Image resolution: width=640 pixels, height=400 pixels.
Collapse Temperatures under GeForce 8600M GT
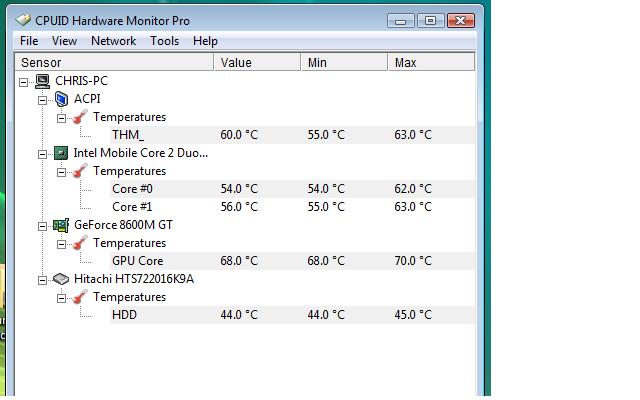coord(61,244)
